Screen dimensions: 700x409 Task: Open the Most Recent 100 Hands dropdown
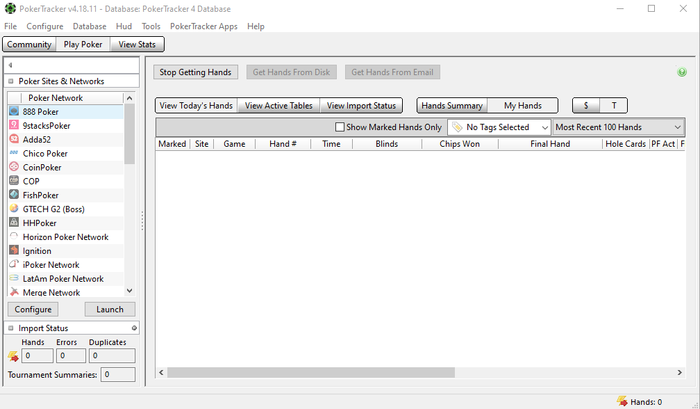[x=618, y=127]
